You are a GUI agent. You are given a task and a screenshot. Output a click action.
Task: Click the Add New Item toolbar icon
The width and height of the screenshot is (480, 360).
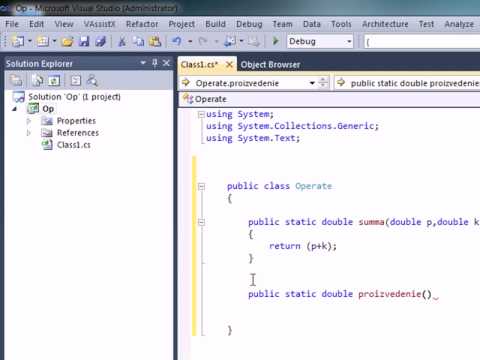click(43, 41)
